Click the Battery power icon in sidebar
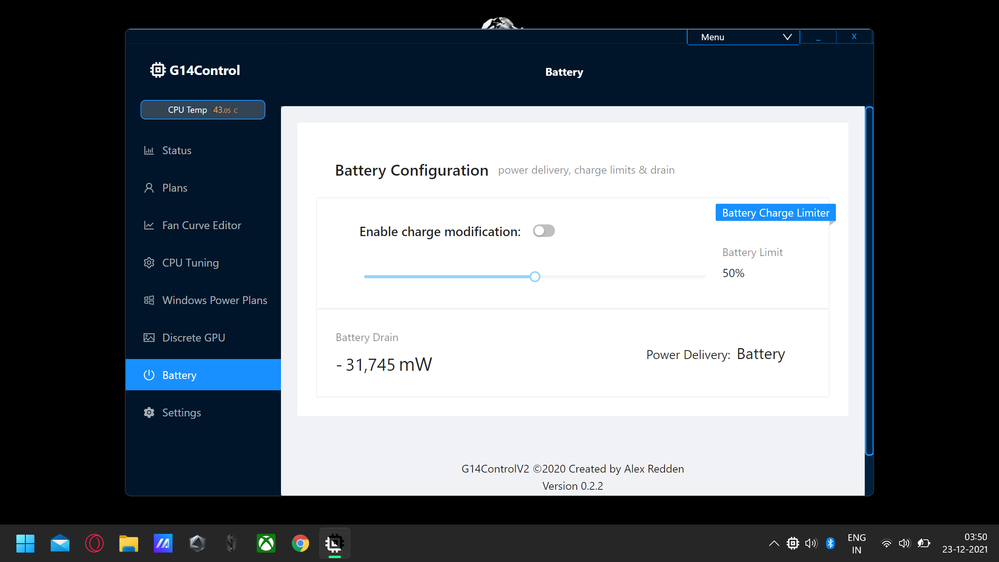 pyautogui.click(x=148, y=375)
